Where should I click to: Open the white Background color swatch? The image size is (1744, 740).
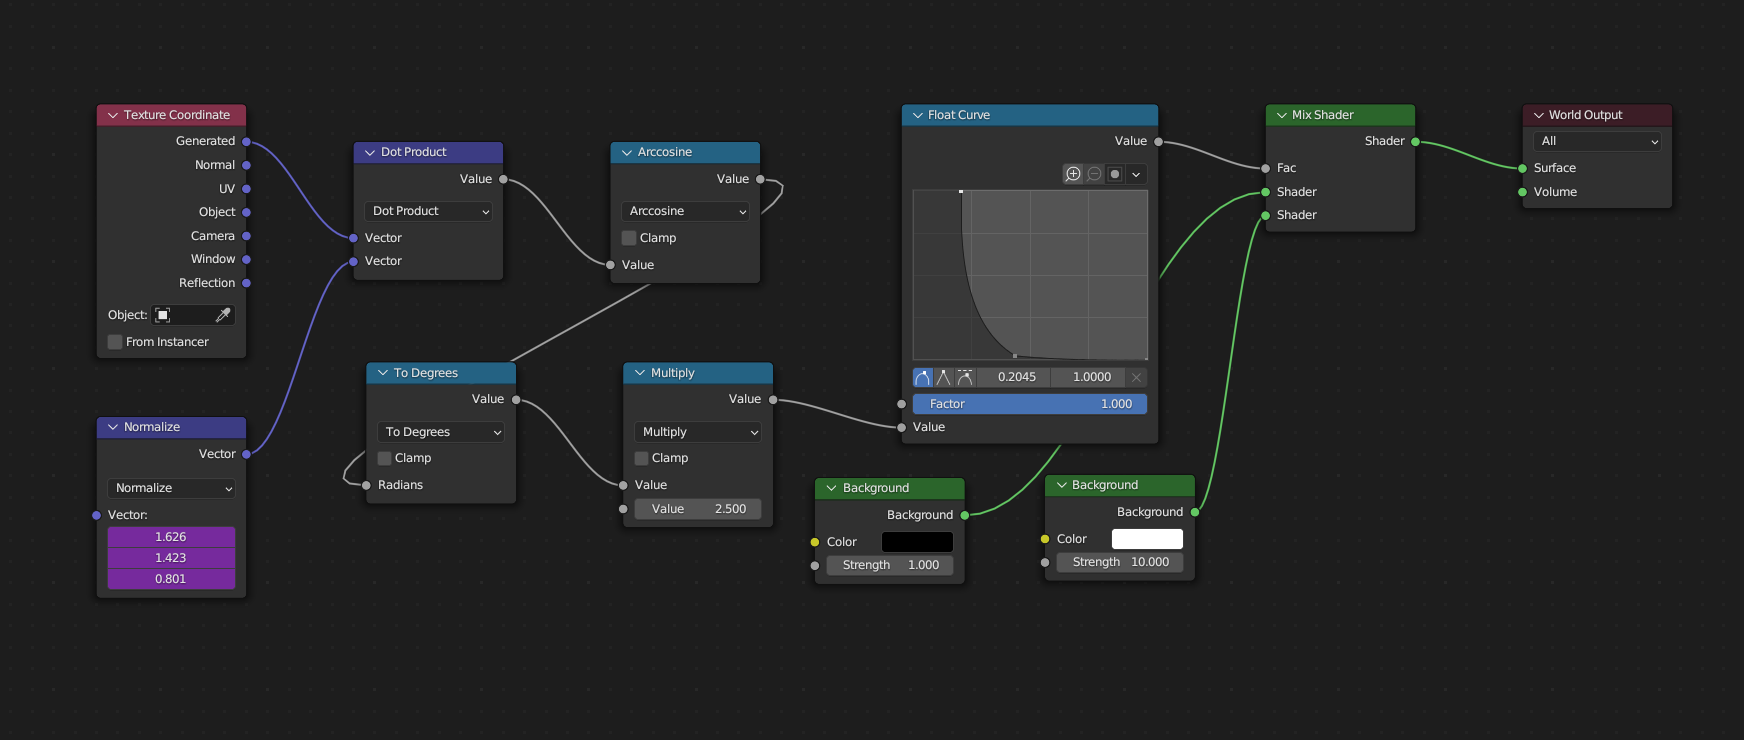point(1147,539)
